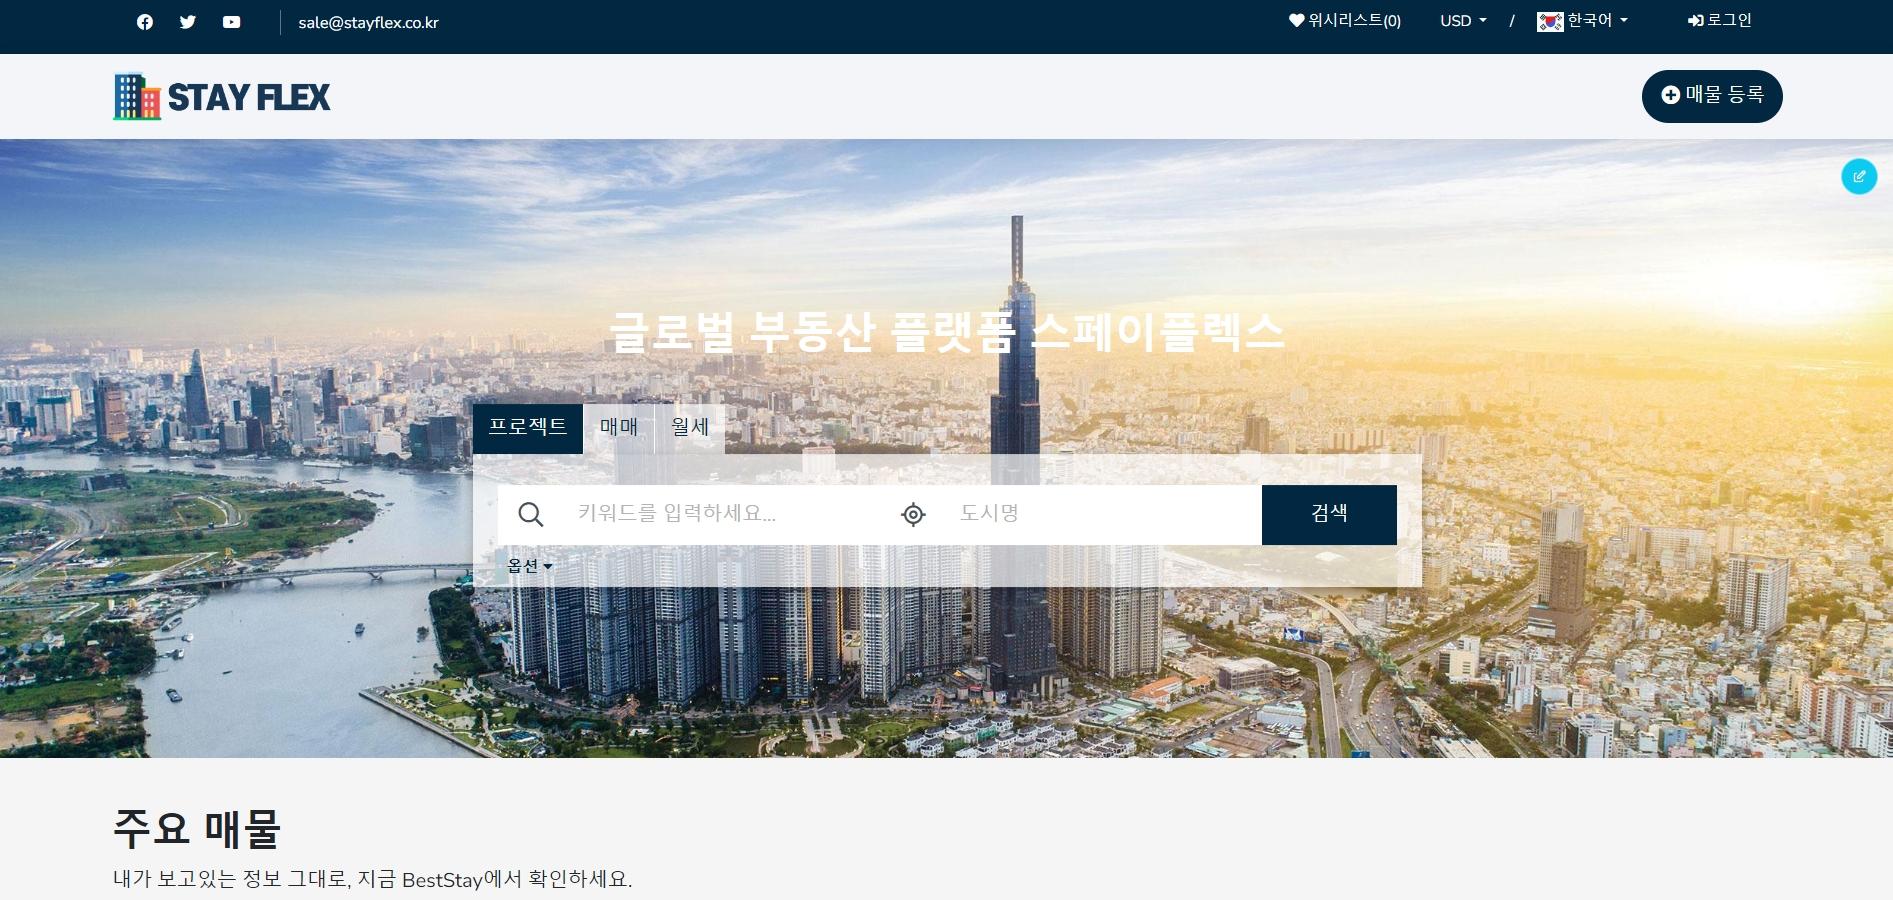
Task: Select the 매매 search tab
Action: coord(616,427)
